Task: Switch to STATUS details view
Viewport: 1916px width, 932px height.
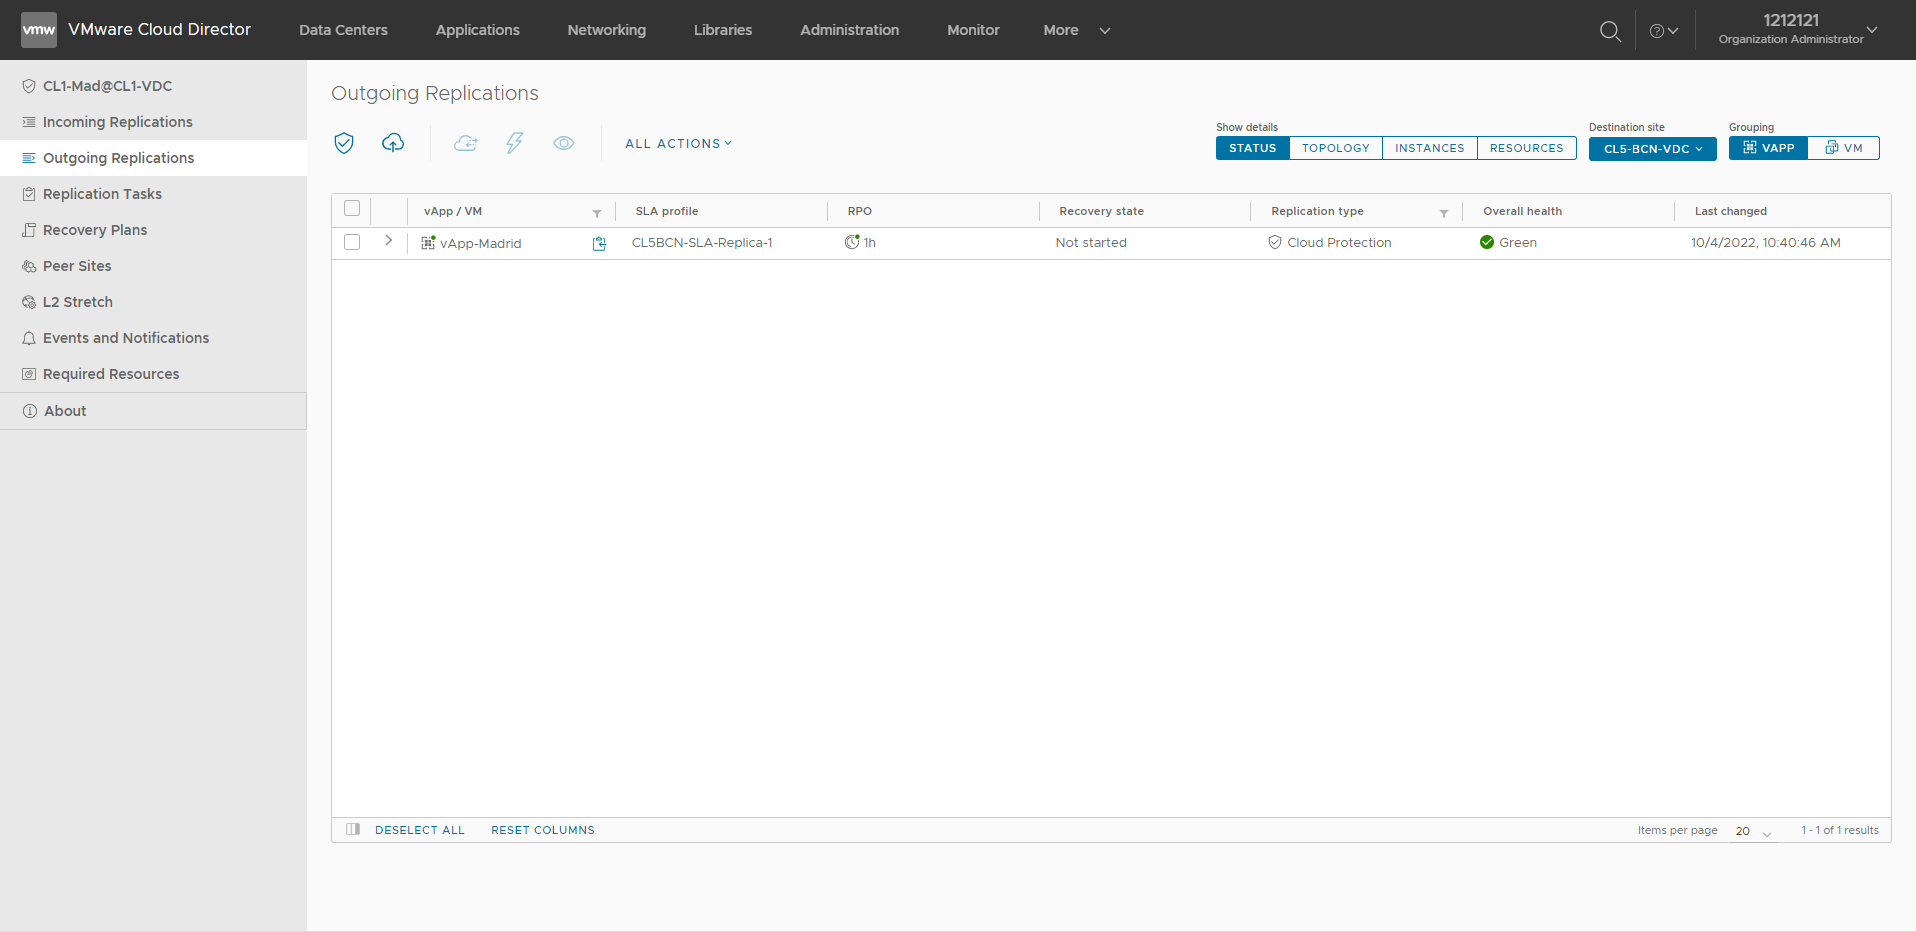Action: pos(1252,148)
